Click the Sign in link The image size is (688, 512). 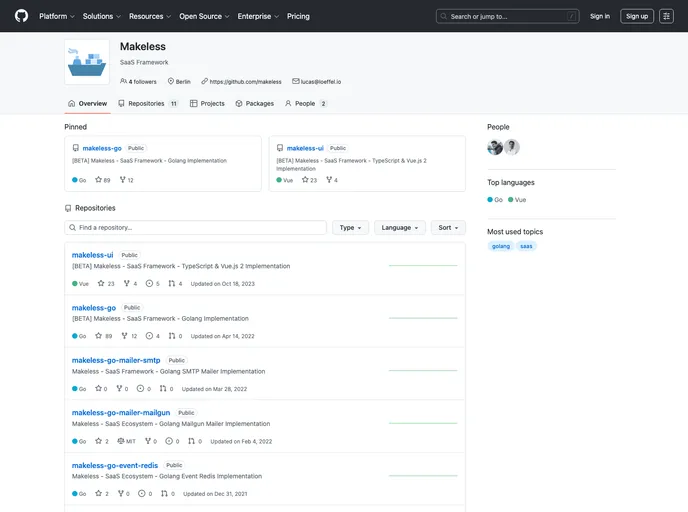point(599,16)
